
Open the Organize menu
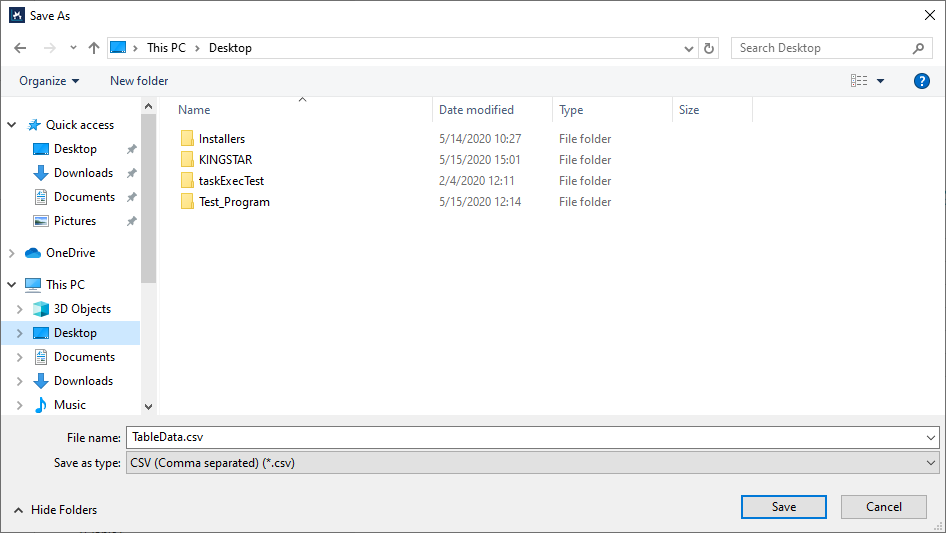coord(49,81)
